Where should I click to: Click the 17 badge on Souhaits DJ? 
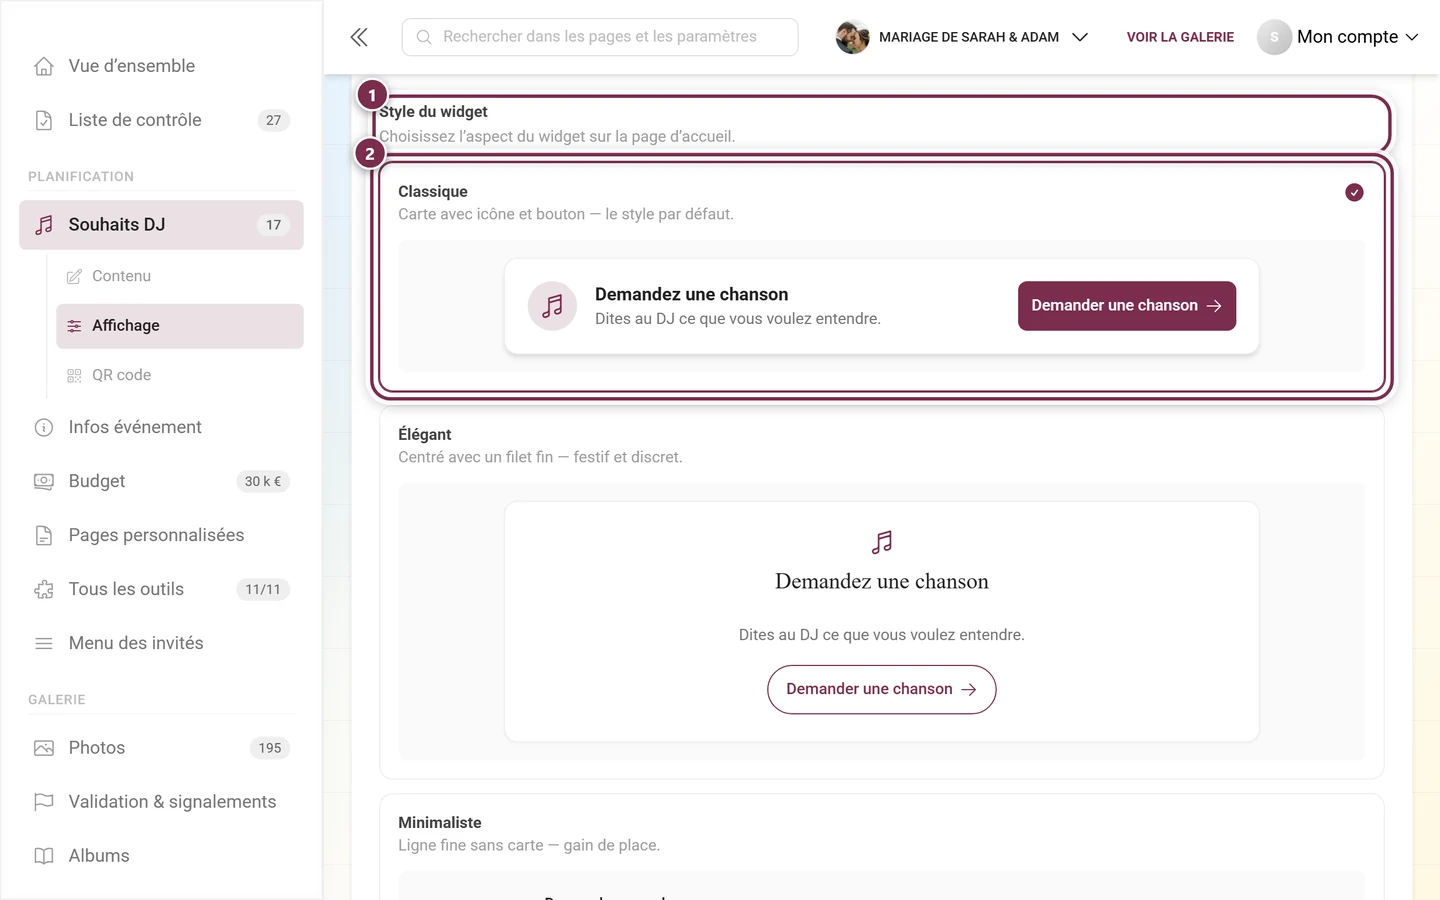273,225
